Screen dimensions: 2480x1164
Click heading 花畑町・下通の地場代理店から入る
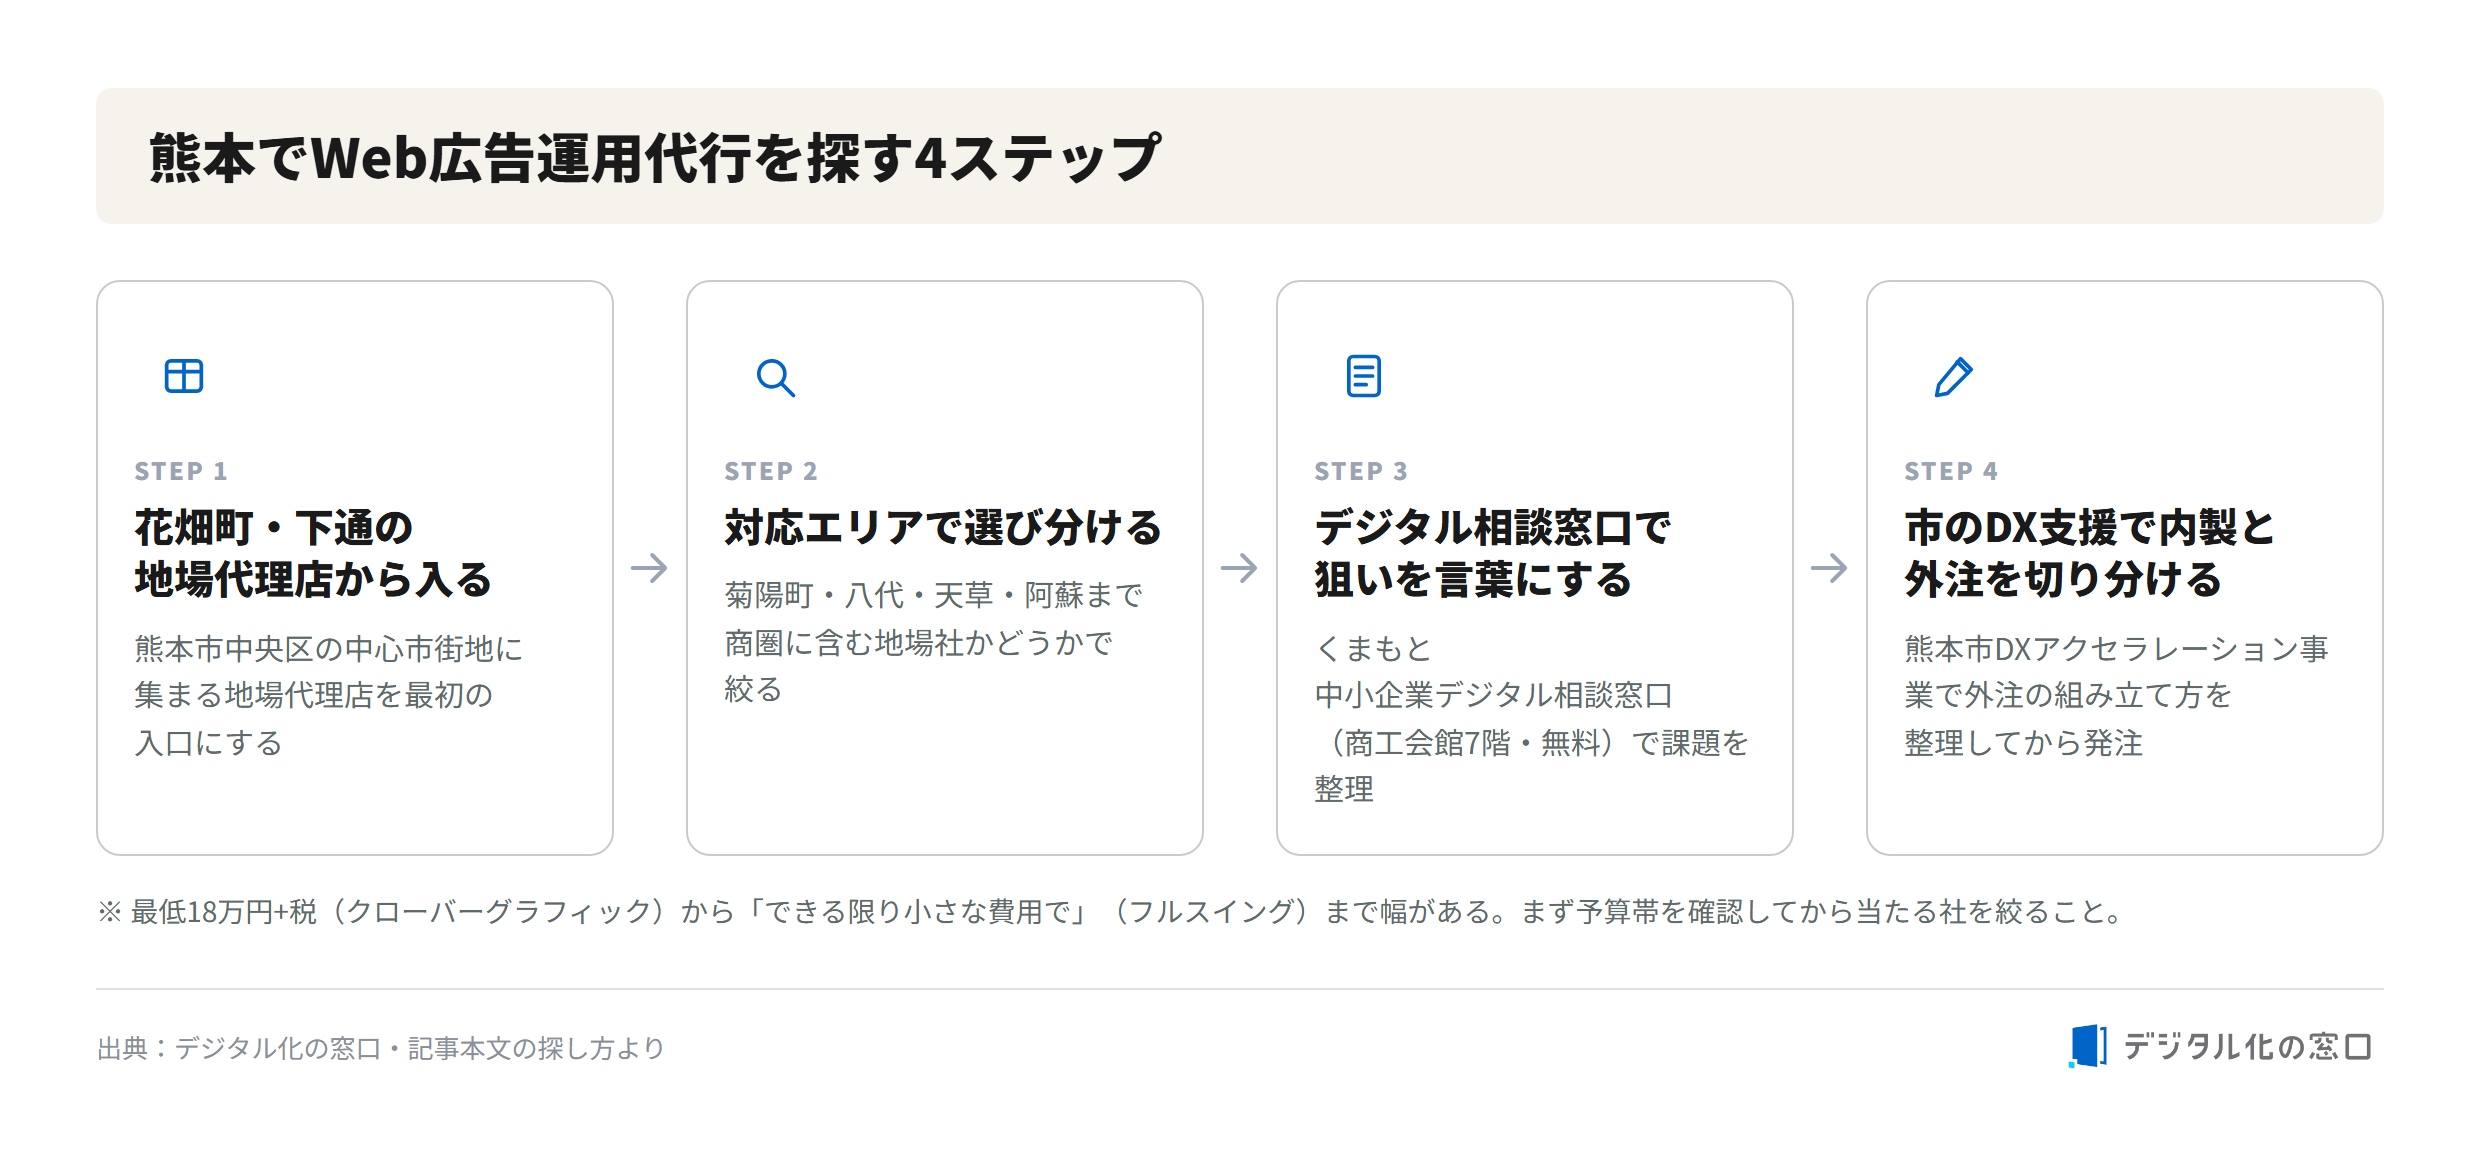coord(314,553)
